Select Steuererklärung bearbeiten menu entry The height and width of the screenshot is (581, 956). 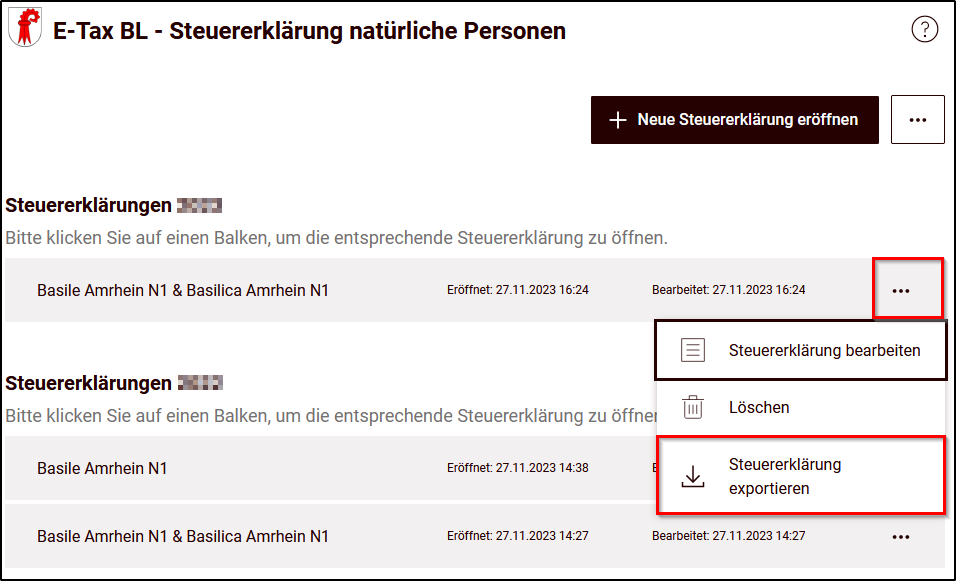click(x=801, y=351)
